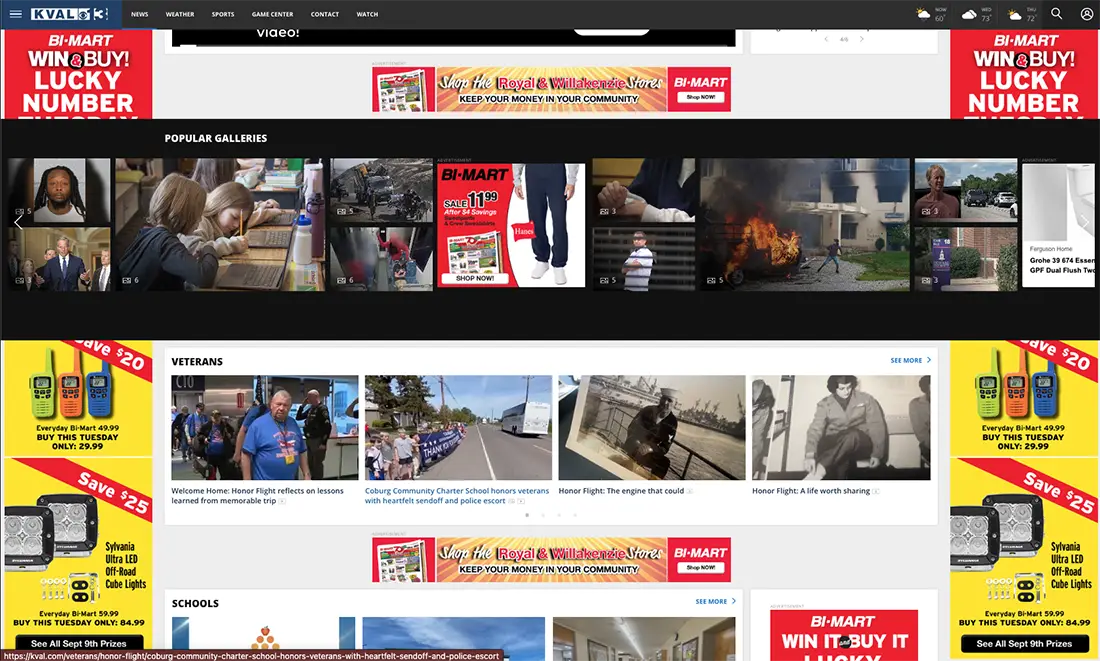Open 'Welcome Home: Honor Flight reflects' article
1100x661 pixels.
pyautogui.click(x=257, y=495)
